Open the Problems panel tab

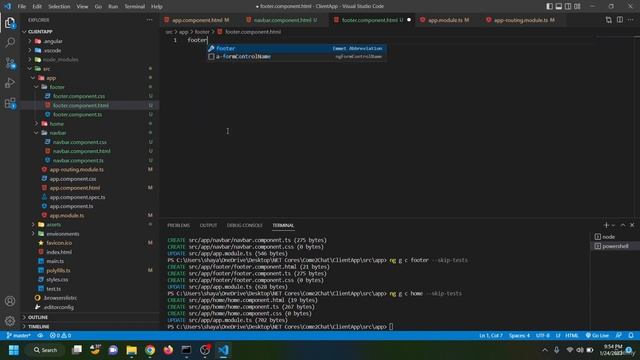(x=178, y=225)
